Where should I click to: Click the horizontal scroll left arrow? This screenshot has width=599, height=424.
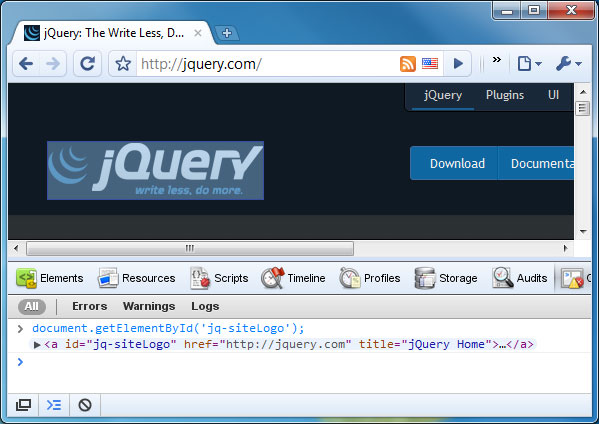(x=16, y=248)
